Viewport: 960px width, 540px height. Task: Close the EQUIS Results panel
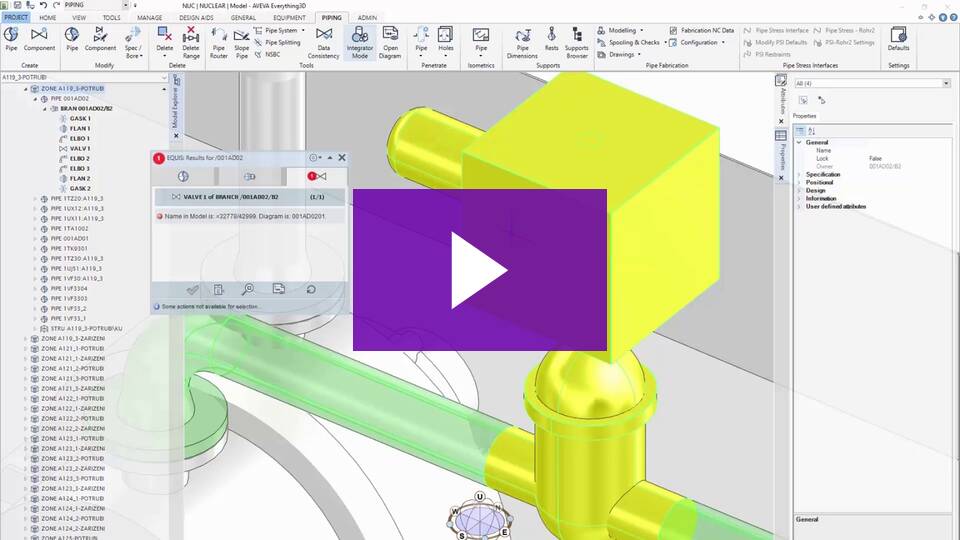[x=342, y=158]
